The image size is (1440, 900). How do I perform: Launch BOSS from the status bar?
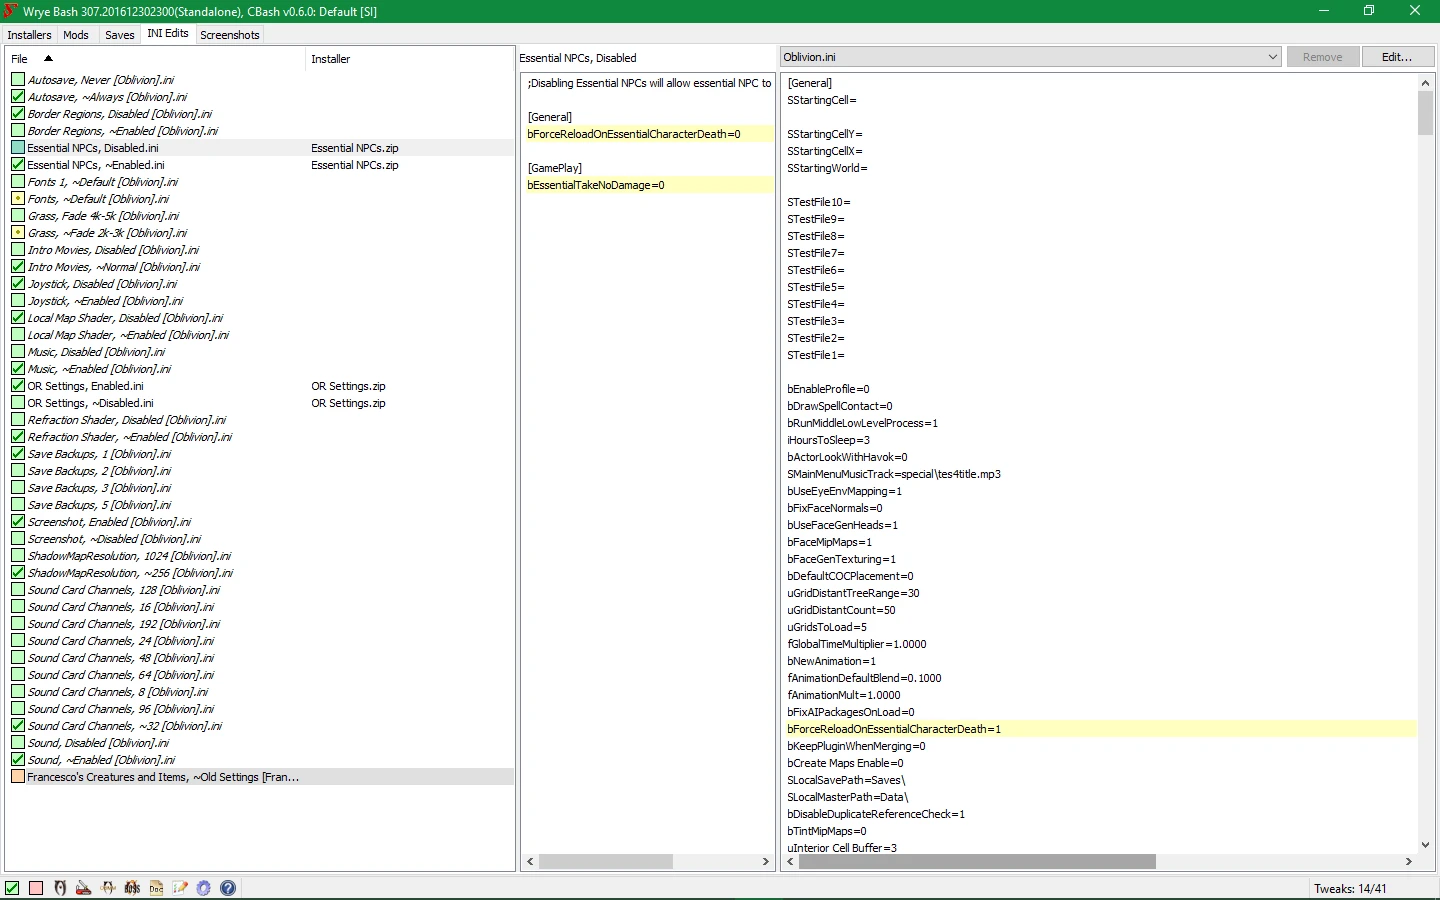click(x=132, y=888)
